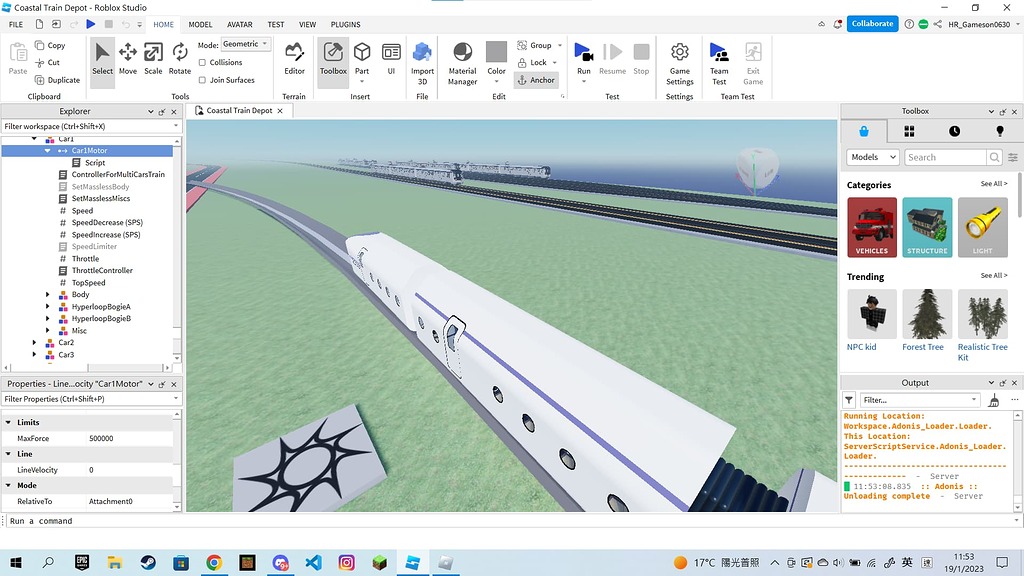The image size is (1024, 576).
Task: Click Duplicate in Clipboard group
Action: pyautogui.click(x=57, y=80)
